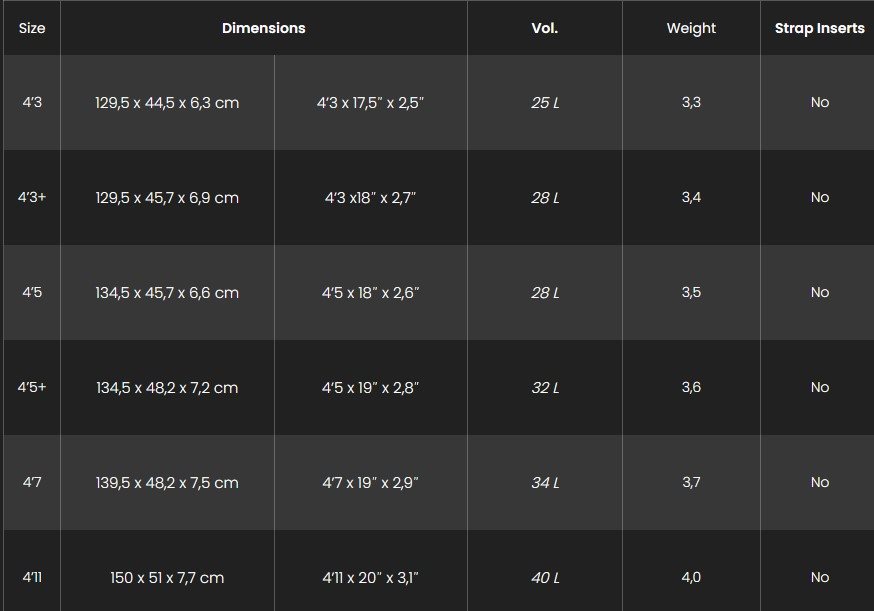Image resolution: width=874 pixels, height=611 pixels.
Task: Click the Strap Inserts column header
Action: [819, 28]
